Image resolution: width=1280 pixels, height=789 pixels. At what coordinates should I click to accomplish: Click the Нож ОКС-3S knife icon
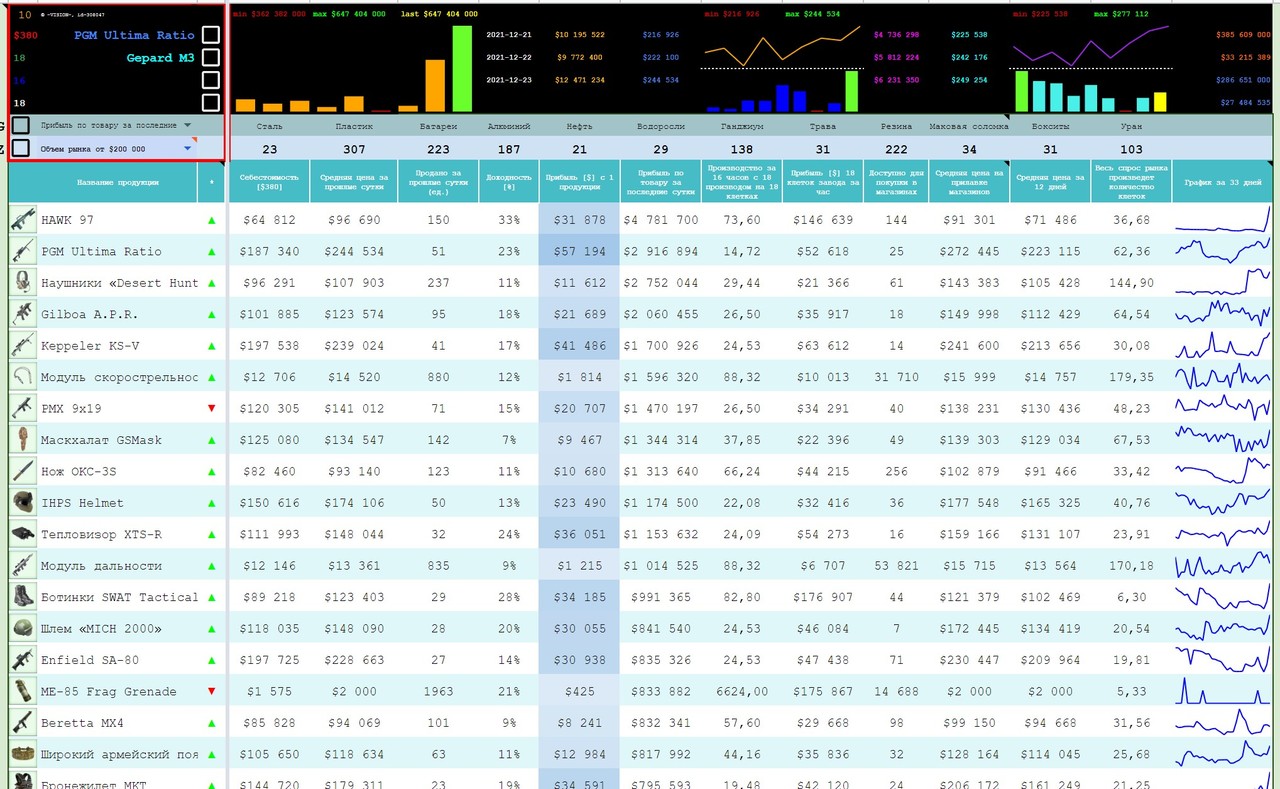(23, 472)
